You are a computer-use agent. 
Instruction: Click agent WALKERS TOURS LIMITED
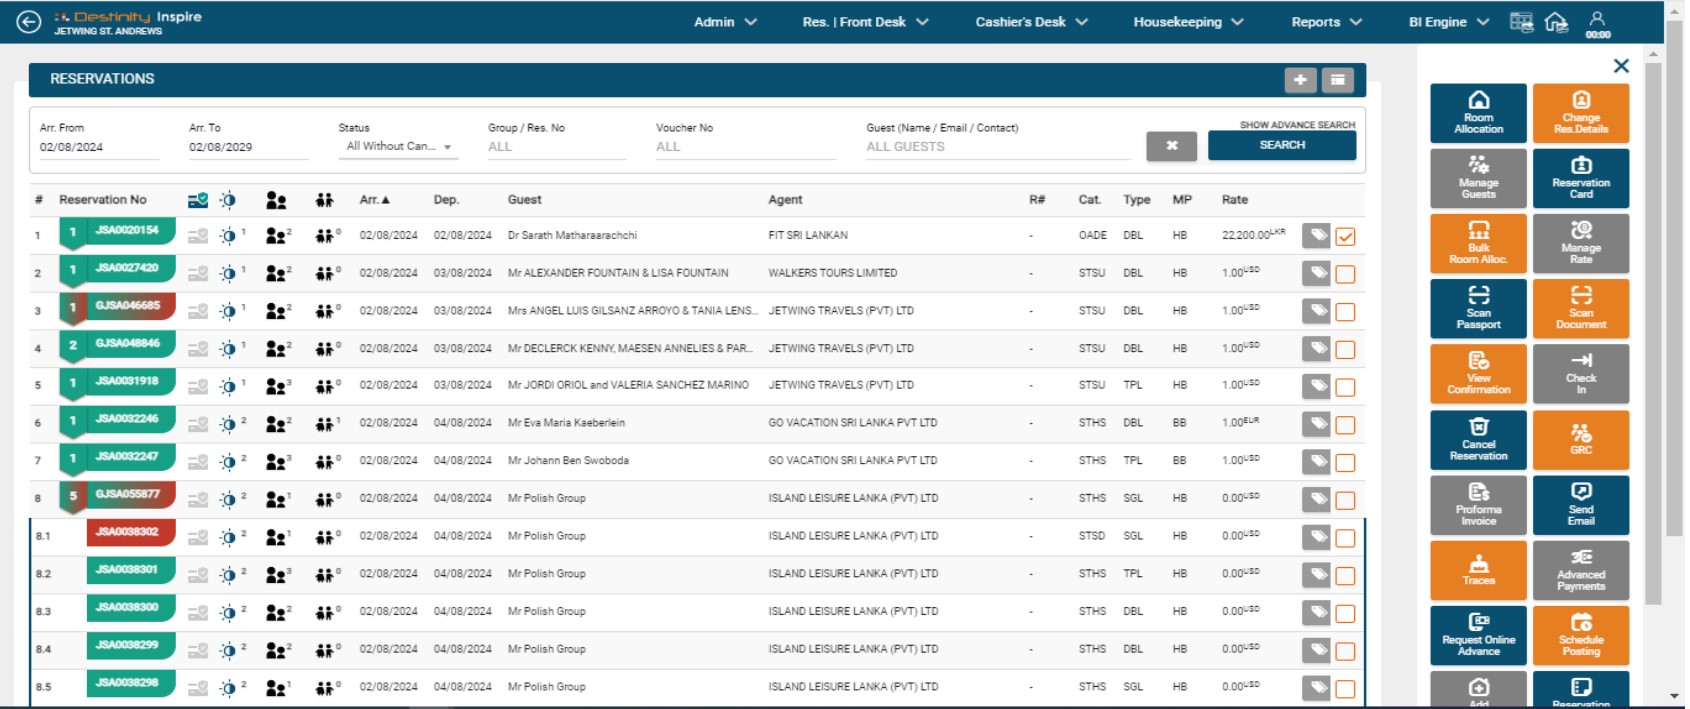pos(832,273)
